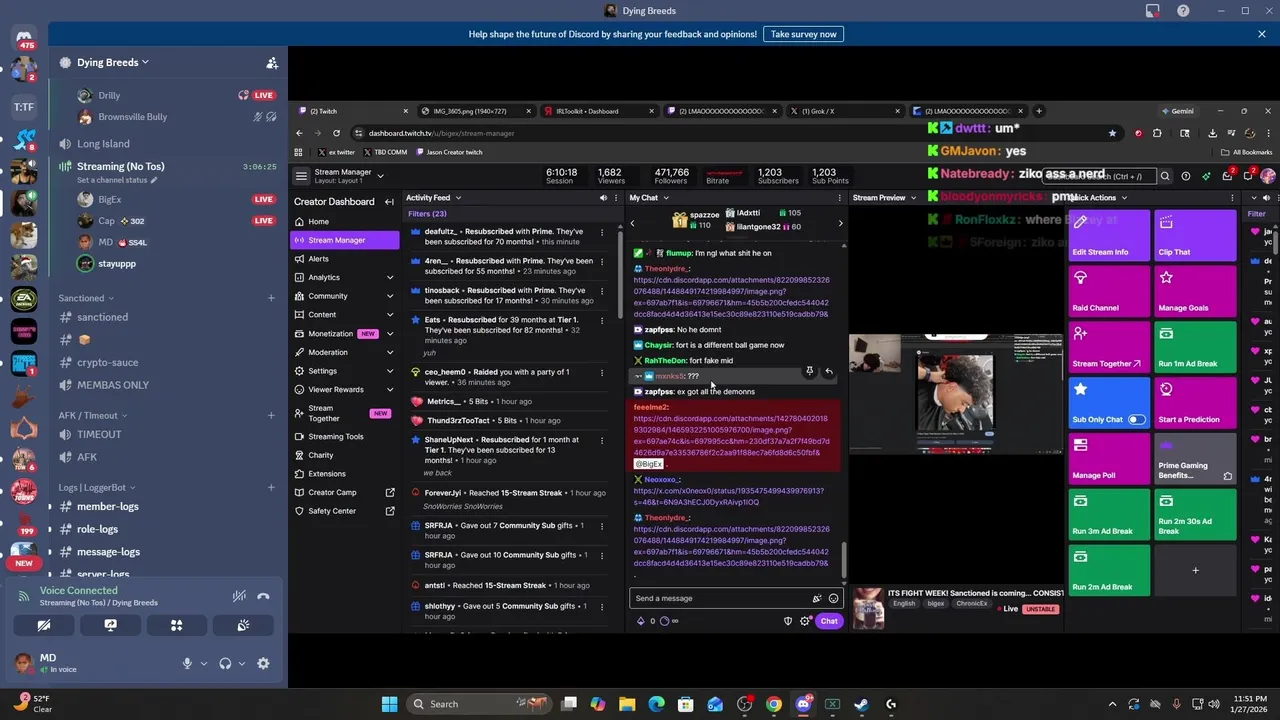Open the ex twitter bookmark

click(x=336, y=152)
